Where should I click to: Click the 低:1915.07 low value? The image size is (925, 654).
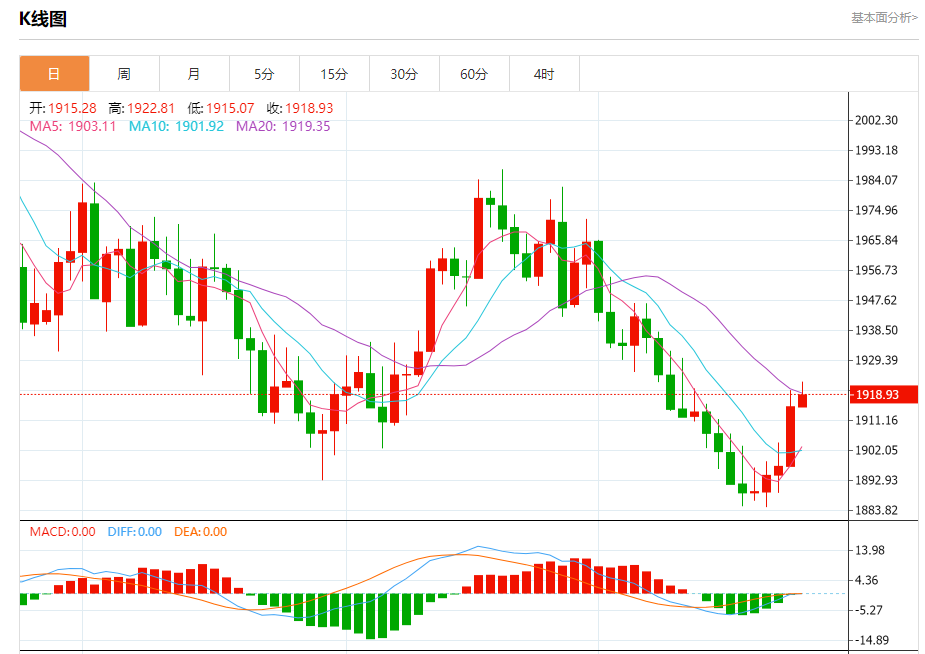[x=221, y=108]
